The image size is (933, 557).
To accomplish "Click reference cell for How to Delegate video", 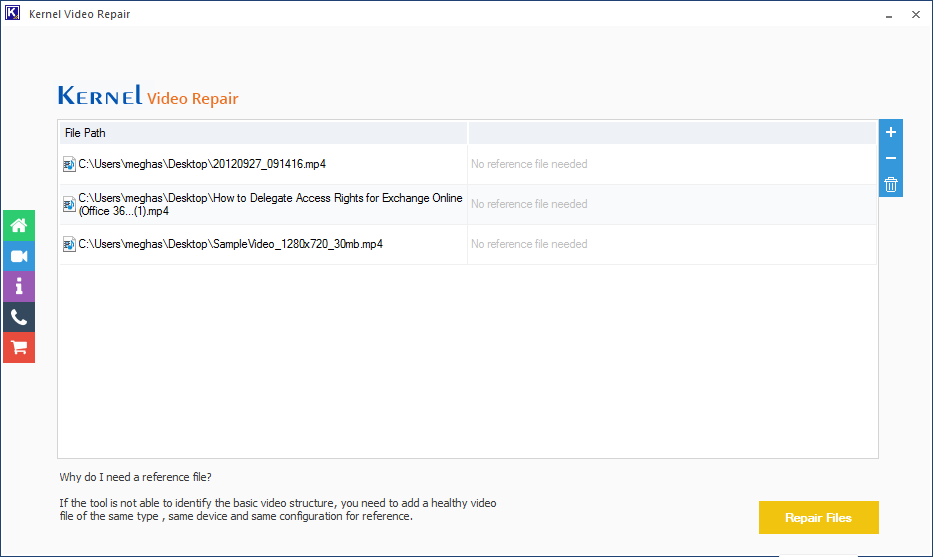I will click(x=672, y=204).
